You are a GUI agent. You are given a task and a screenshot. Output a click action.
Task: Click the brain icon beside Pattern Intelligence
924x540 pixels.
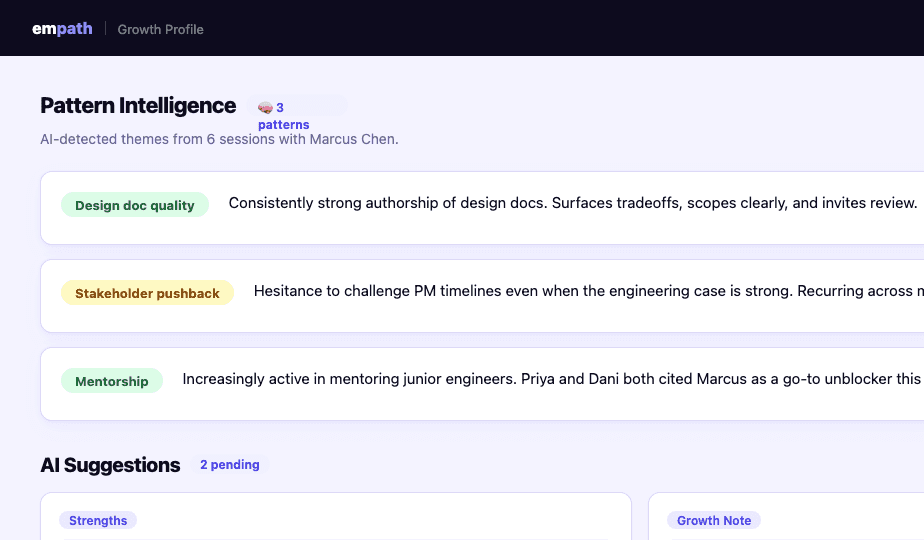tap(265, 107)
